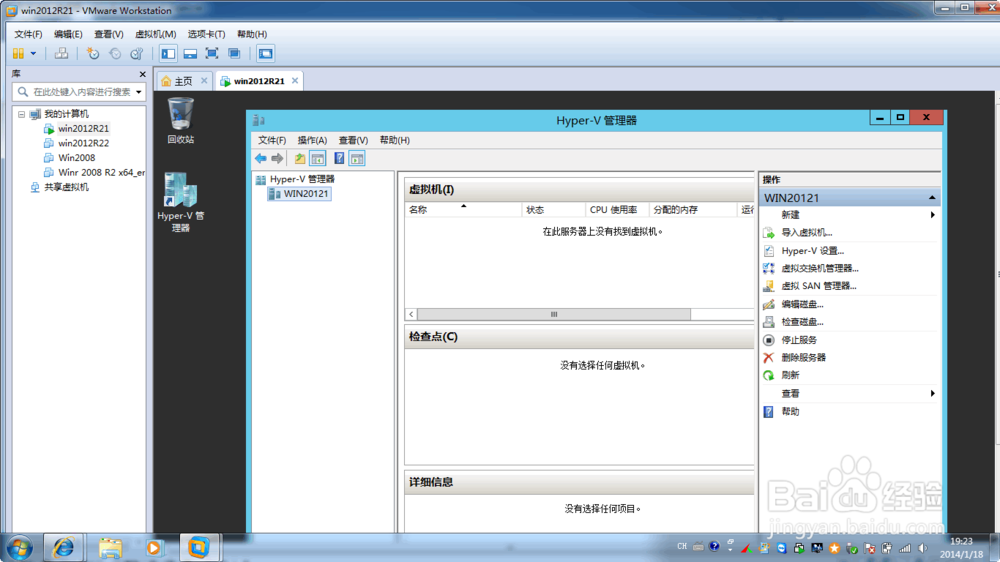Sort by 名称 column header

tap(463, 209)
